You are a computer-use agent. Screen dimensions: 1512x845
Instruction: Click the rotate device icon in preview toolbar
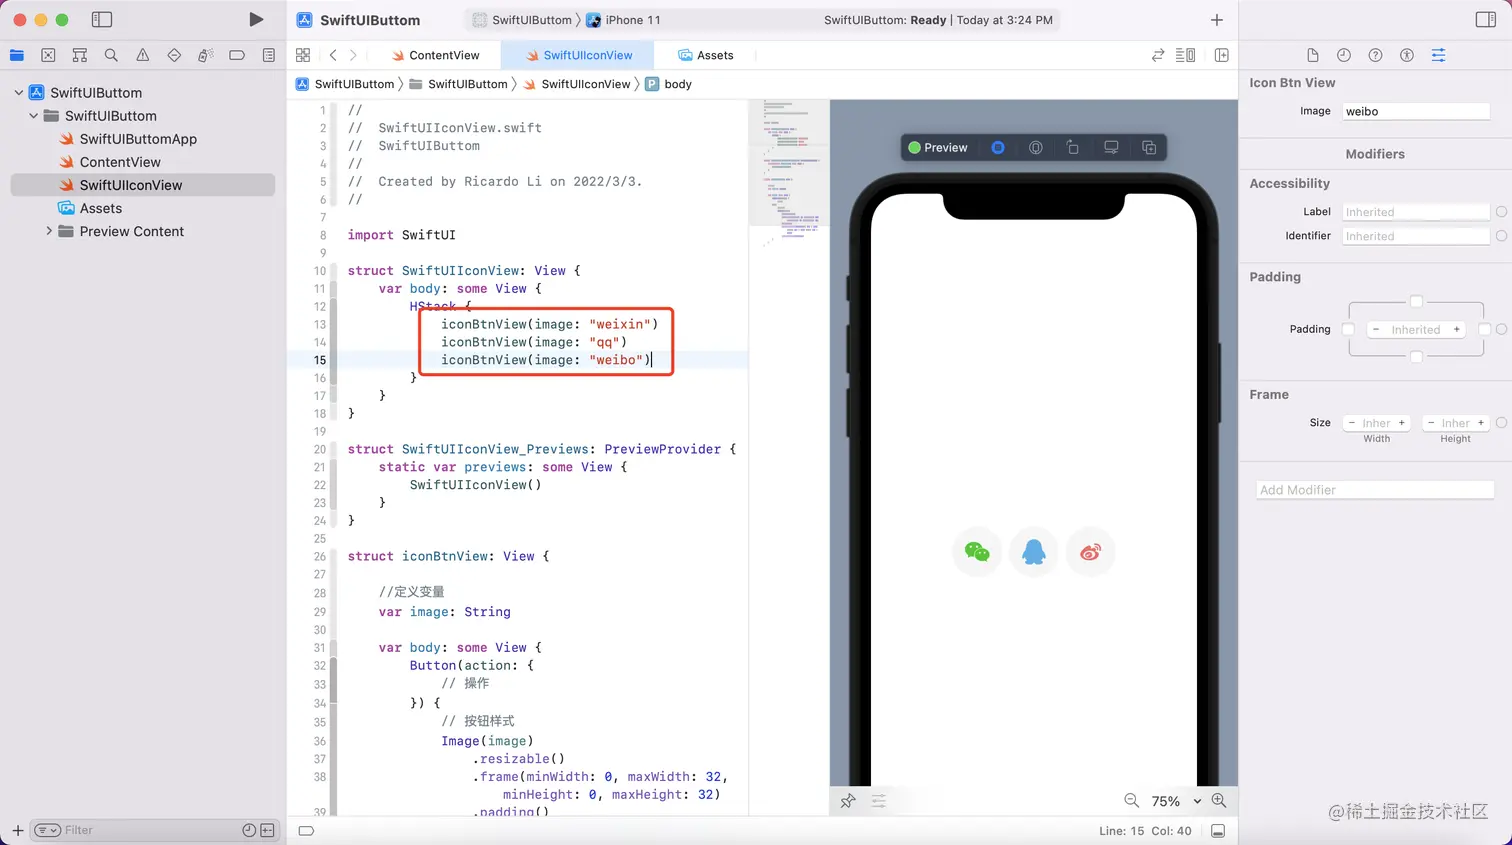coord(1071,147)
